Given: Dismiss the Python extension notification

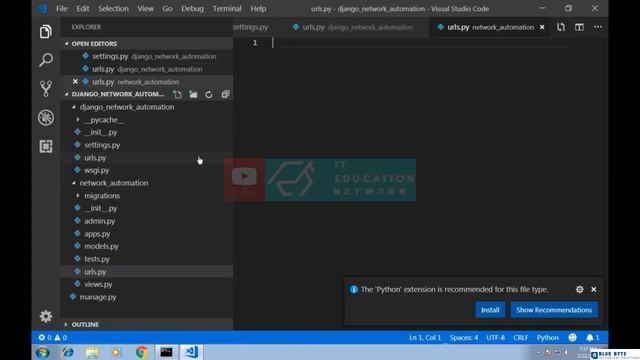Looking at the screenshot, I should (x=594, y=289).
